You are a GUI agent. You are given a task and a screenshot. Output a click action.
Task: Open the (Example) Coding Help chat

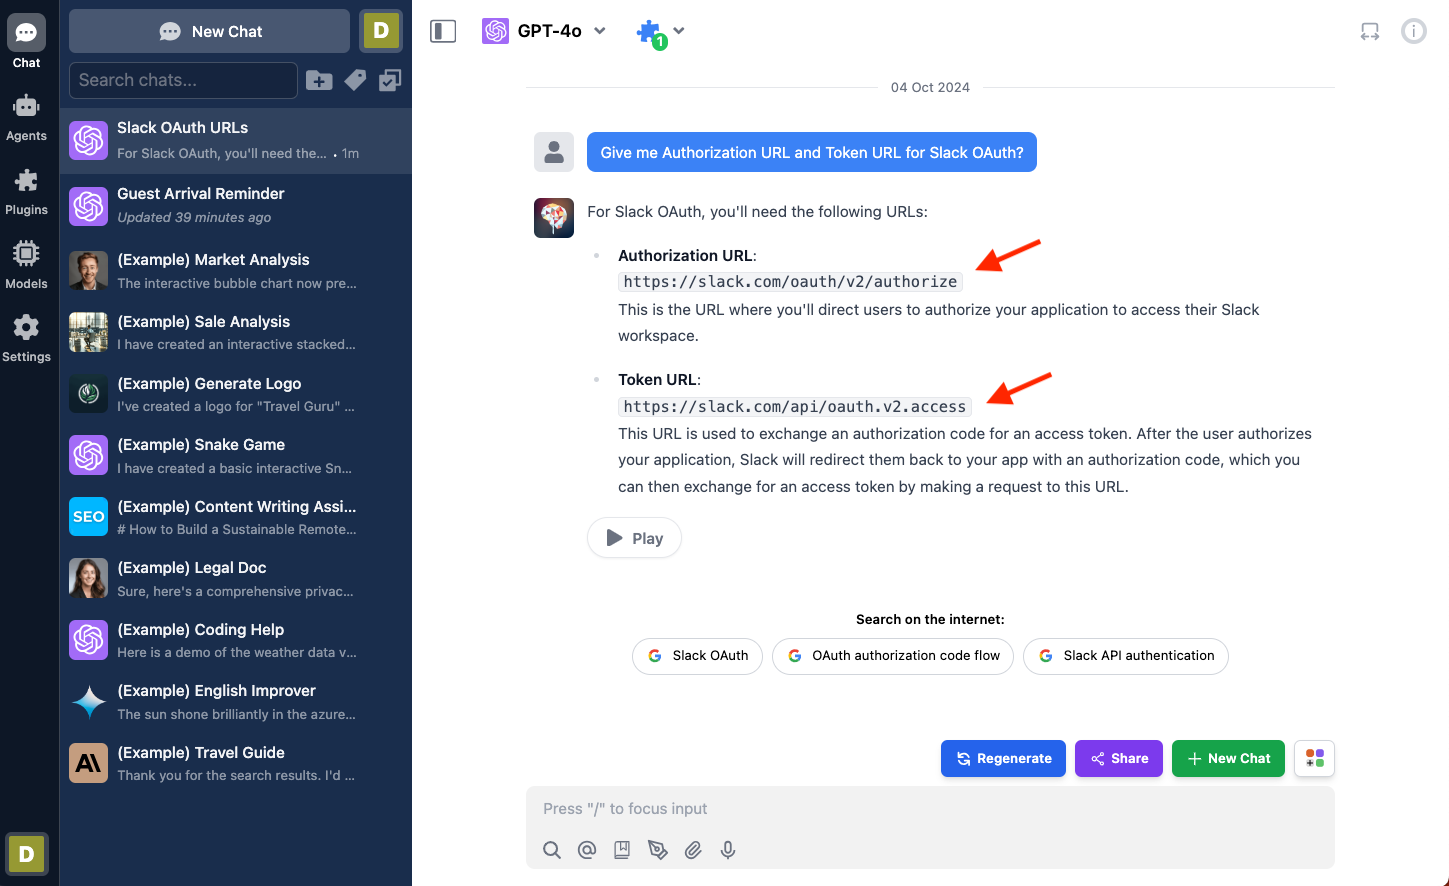(x=236, y=640)
